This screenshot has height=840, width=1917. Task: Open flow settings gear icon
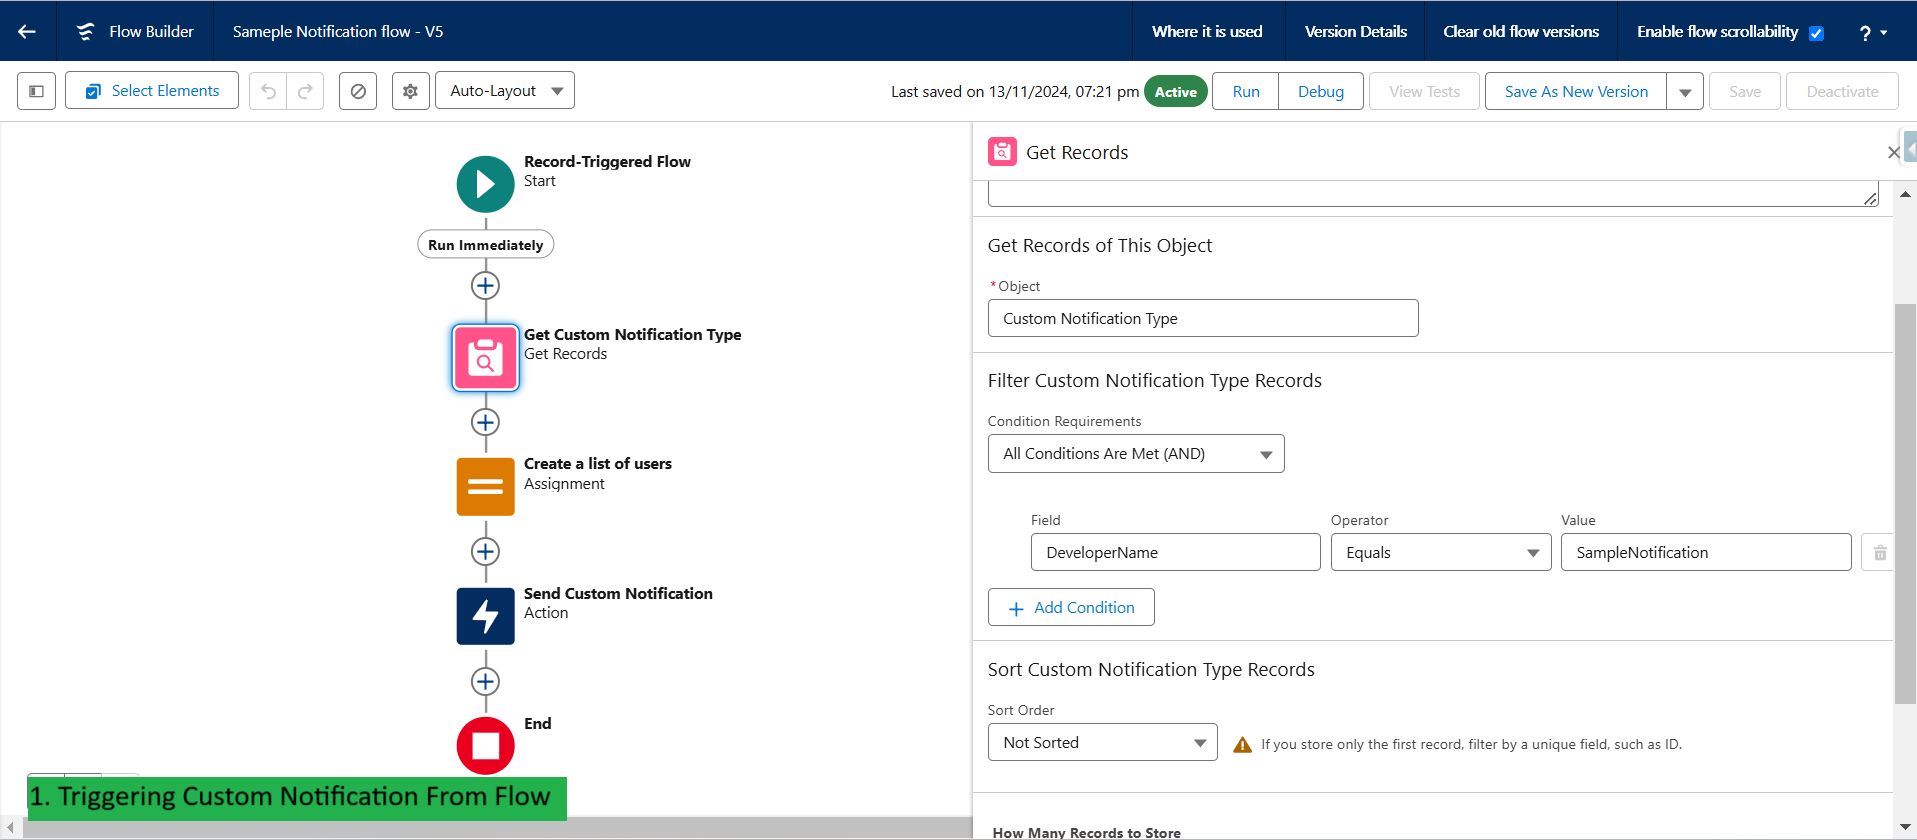(x=410, y=91)
